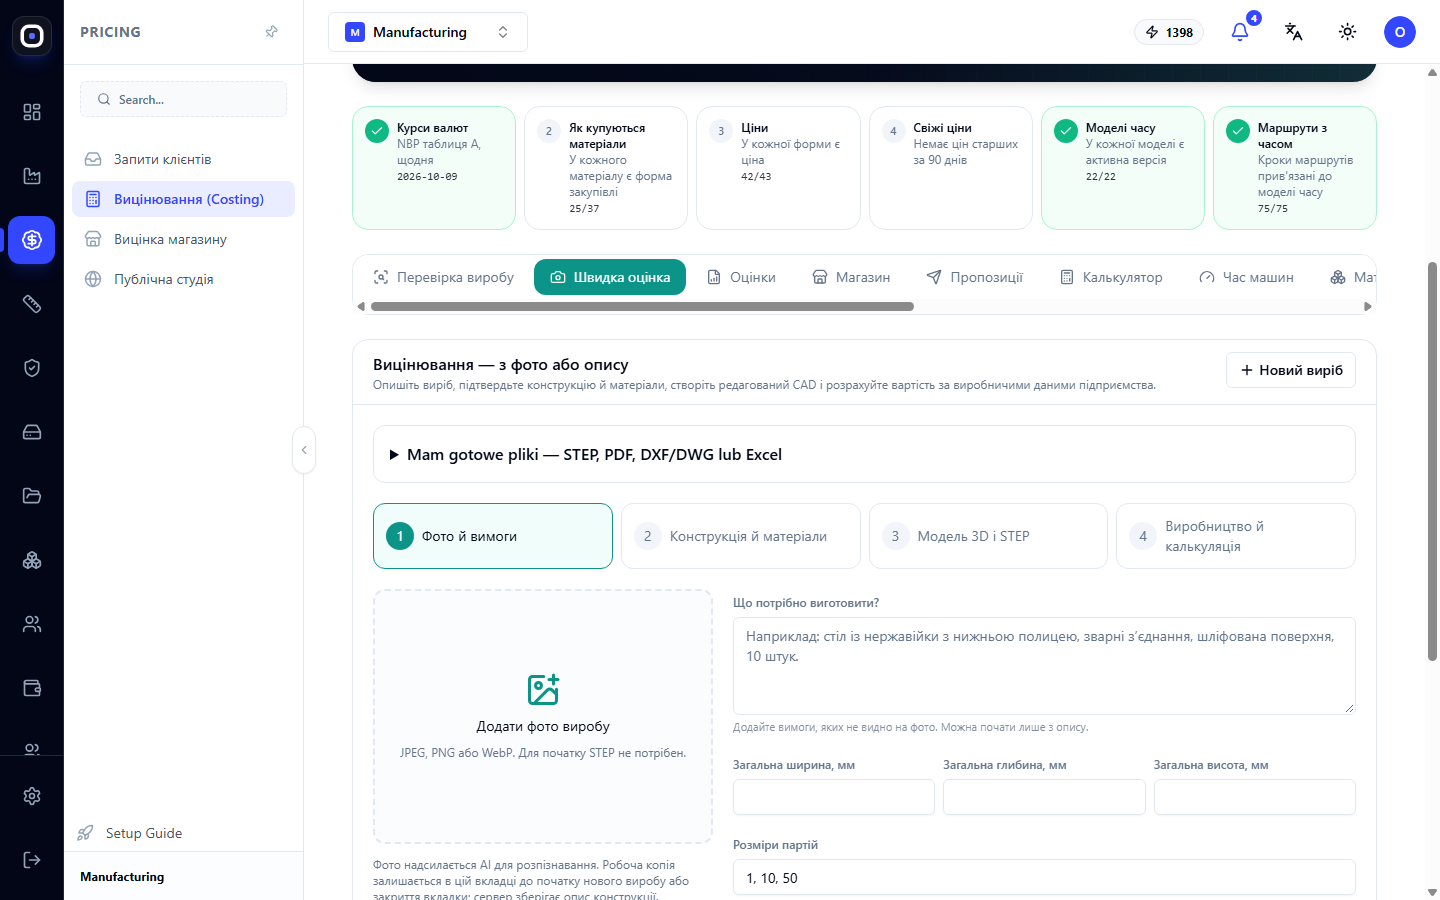Select the Швидка оцінка tab

tap(610, 277)
